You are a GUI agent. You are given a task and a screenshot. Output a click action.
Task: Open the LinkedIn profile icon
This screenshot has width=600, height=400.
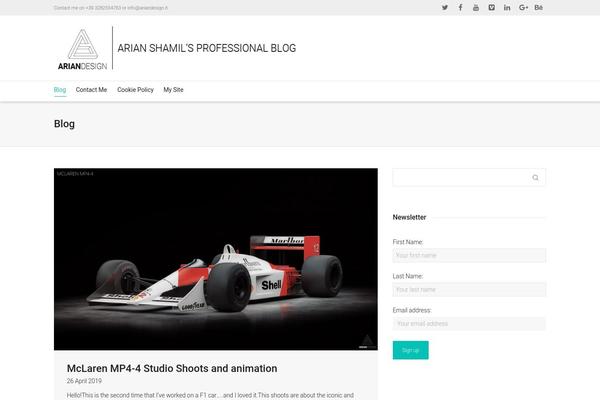coord(507,7)
